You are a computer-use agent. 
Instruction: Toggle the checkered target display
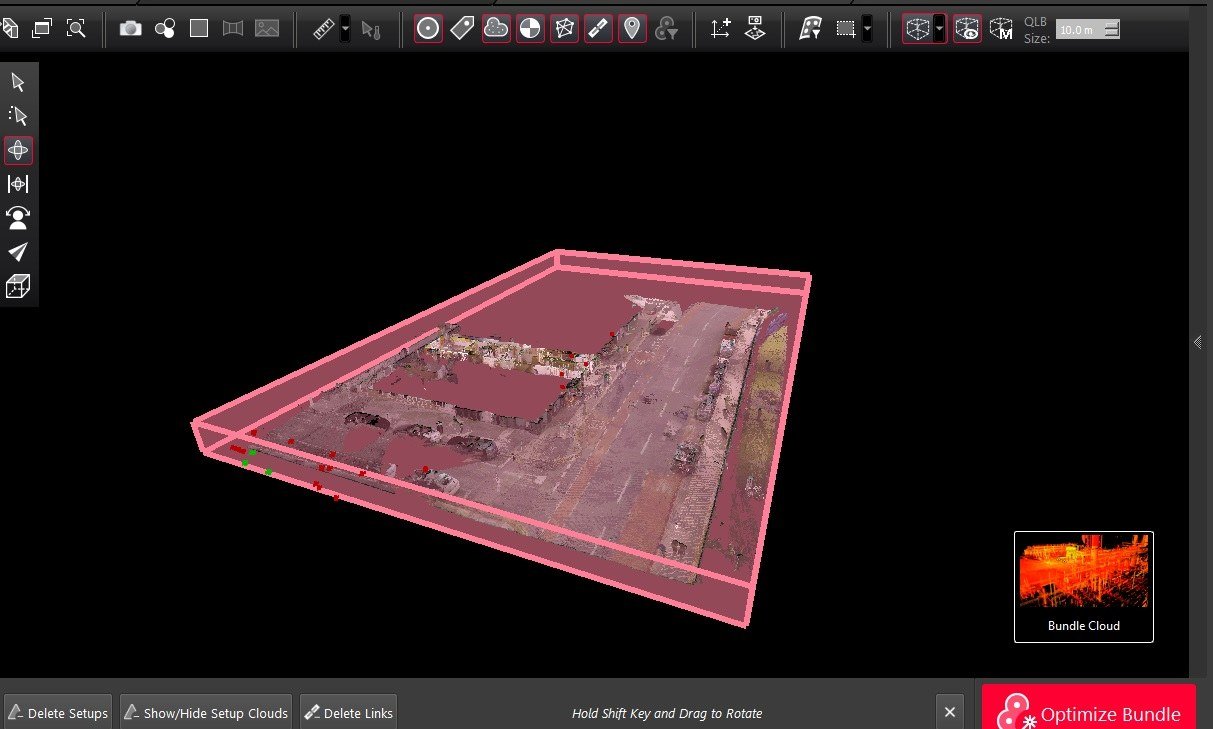tap(530, 29)
